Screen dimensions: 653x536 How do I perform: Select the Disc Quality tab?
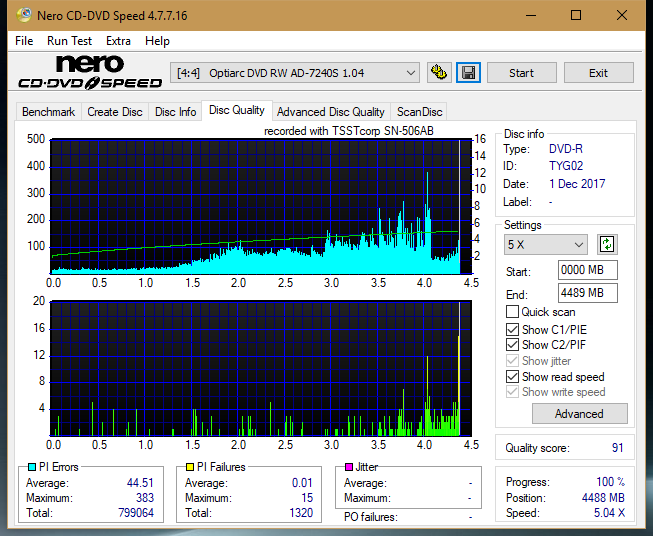pyautogui.click(x=237, y=110)
